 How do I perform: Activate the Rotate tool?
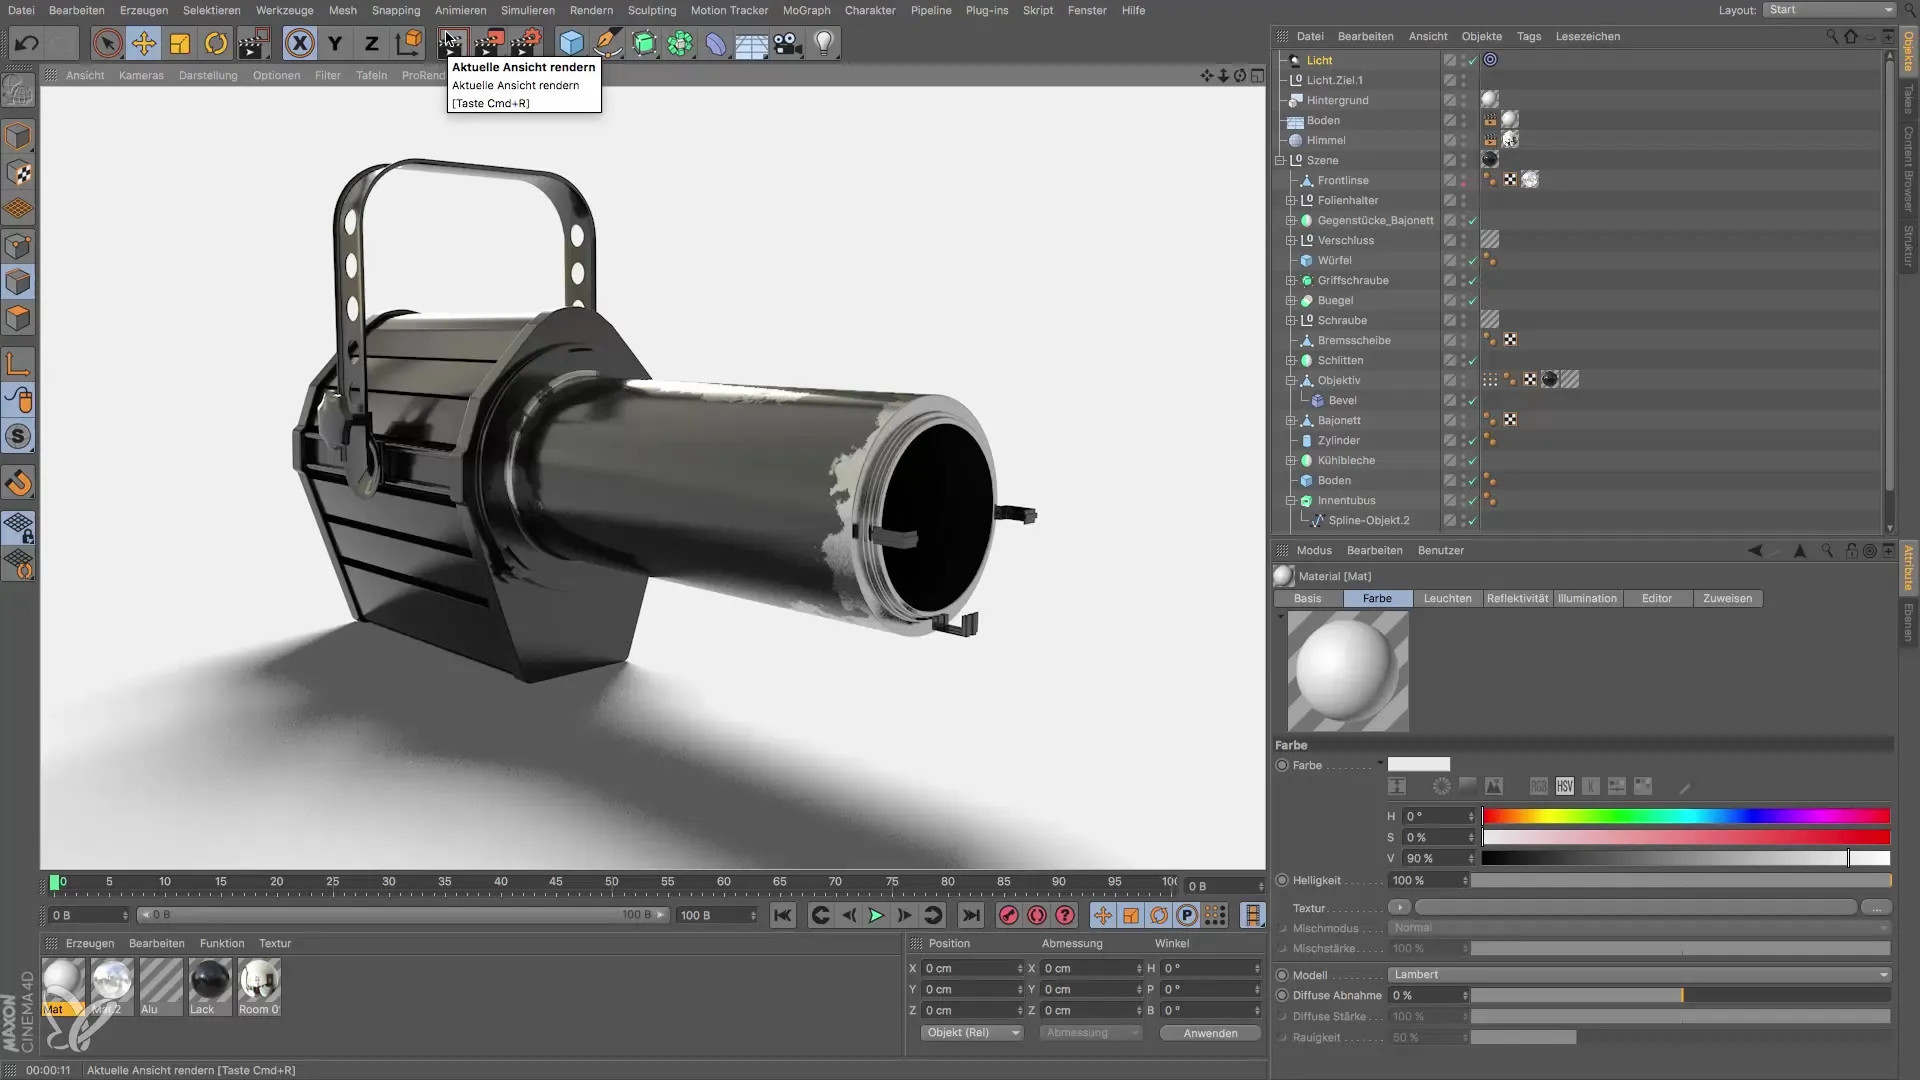[x=216, y=43]
